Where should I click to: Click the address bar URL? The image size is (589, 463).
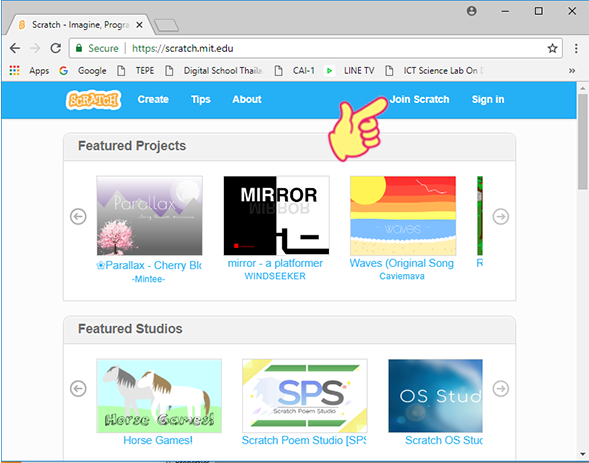coord(183,48)
